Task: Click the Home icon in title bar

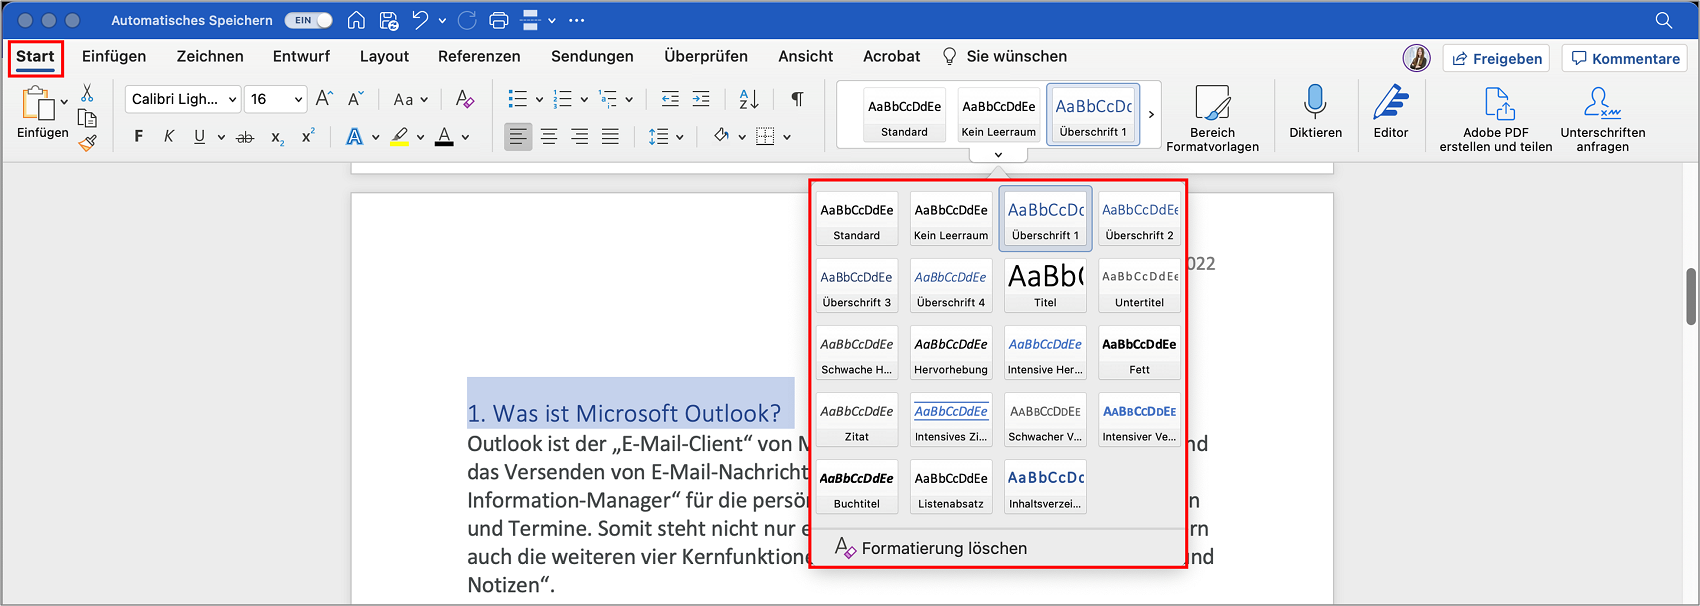Action: [x=356, y=20]
